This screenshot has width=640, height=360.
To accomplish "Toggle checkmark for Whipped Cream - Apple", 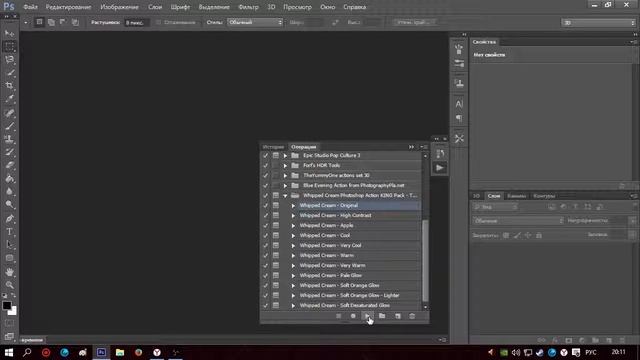I will (266, 225).
